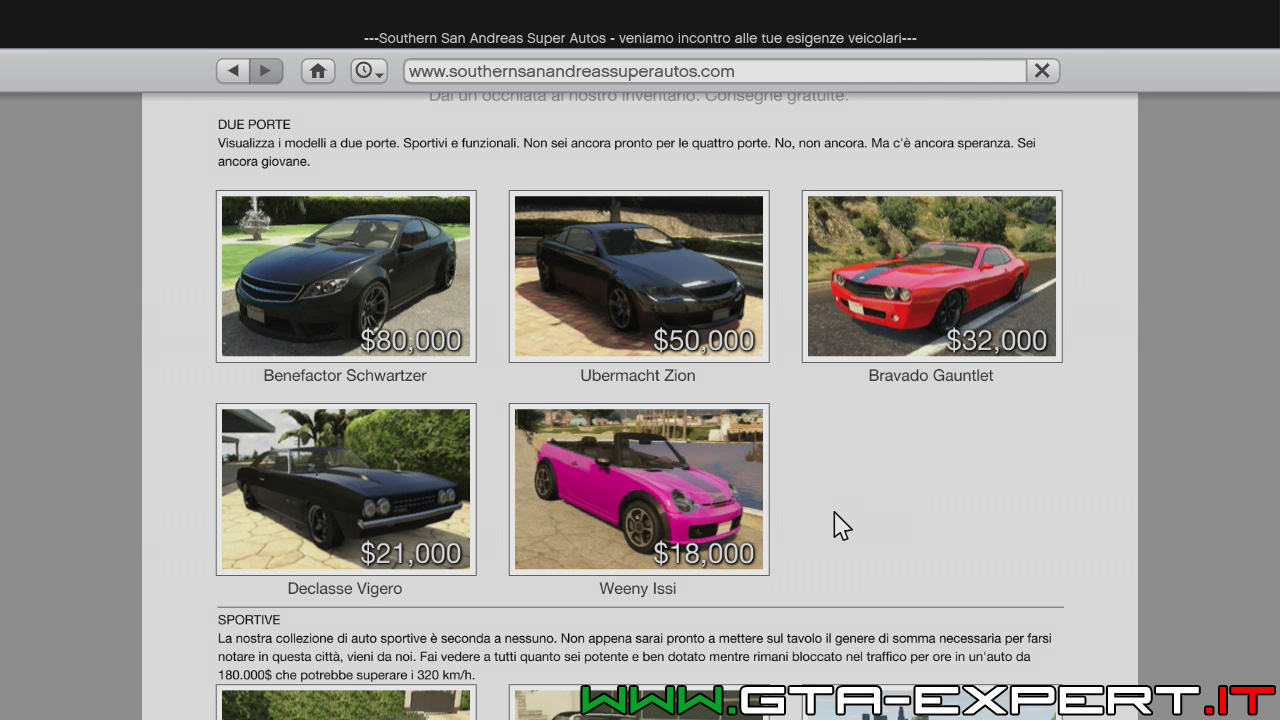The height and width of the screenshot is (720, 1280).
Task: Click the $32,000 price tag
Action: coord(997,341)
